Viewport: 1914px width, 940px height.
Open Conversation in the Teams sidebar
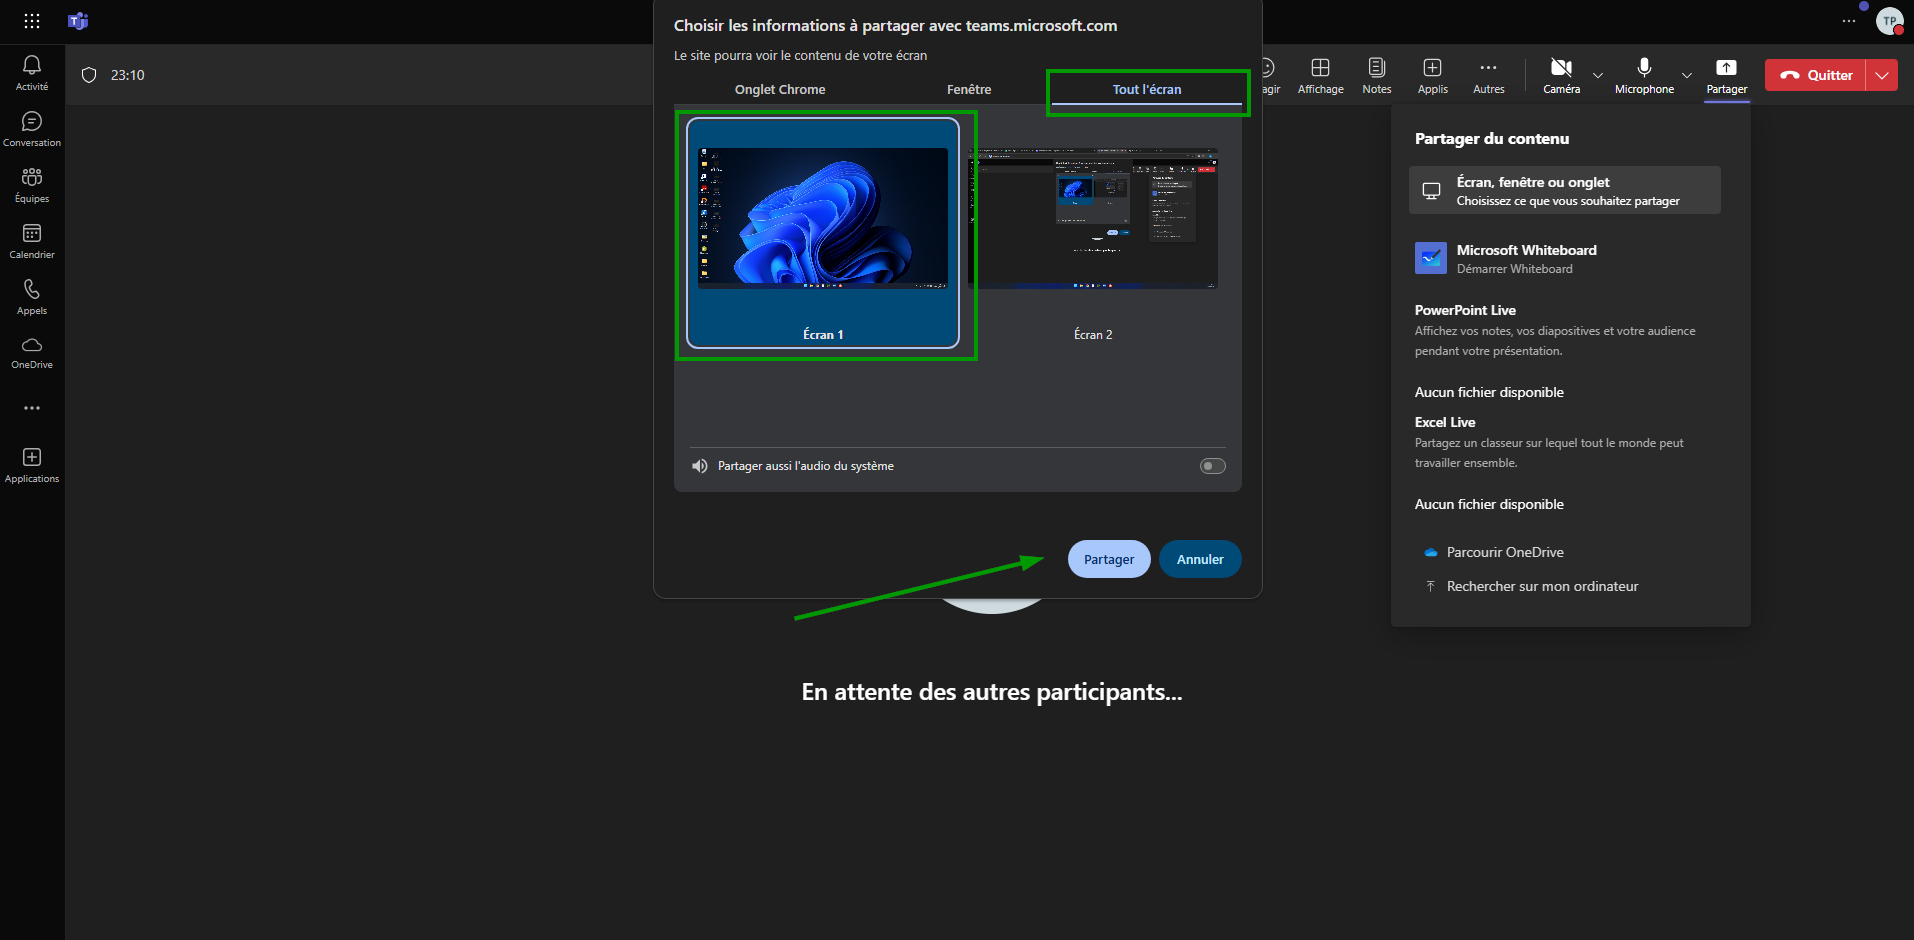click(32, 129)
